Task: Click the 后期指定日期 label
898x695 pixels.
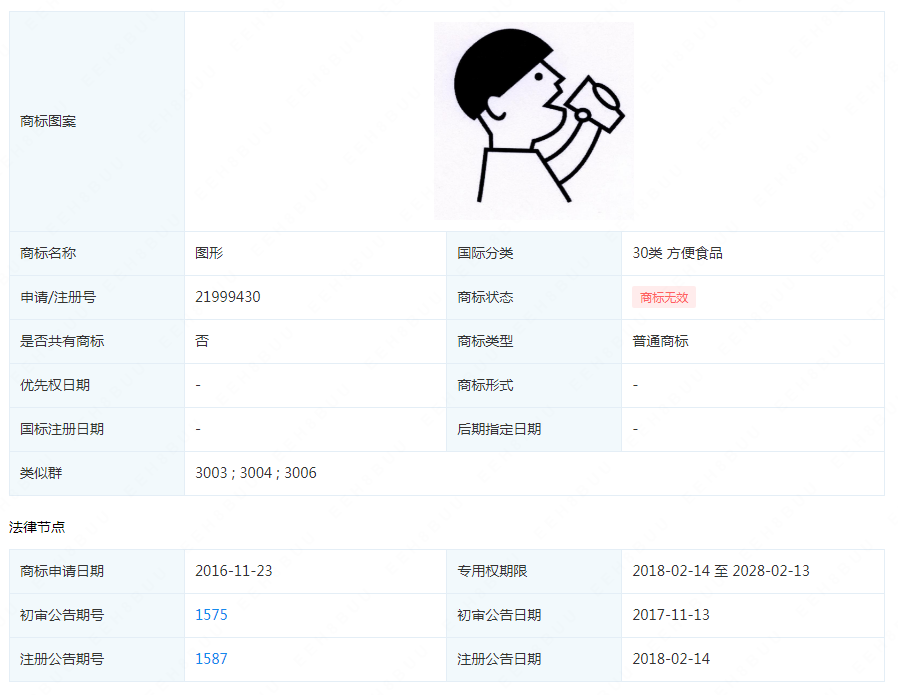Action: (499, 429)
